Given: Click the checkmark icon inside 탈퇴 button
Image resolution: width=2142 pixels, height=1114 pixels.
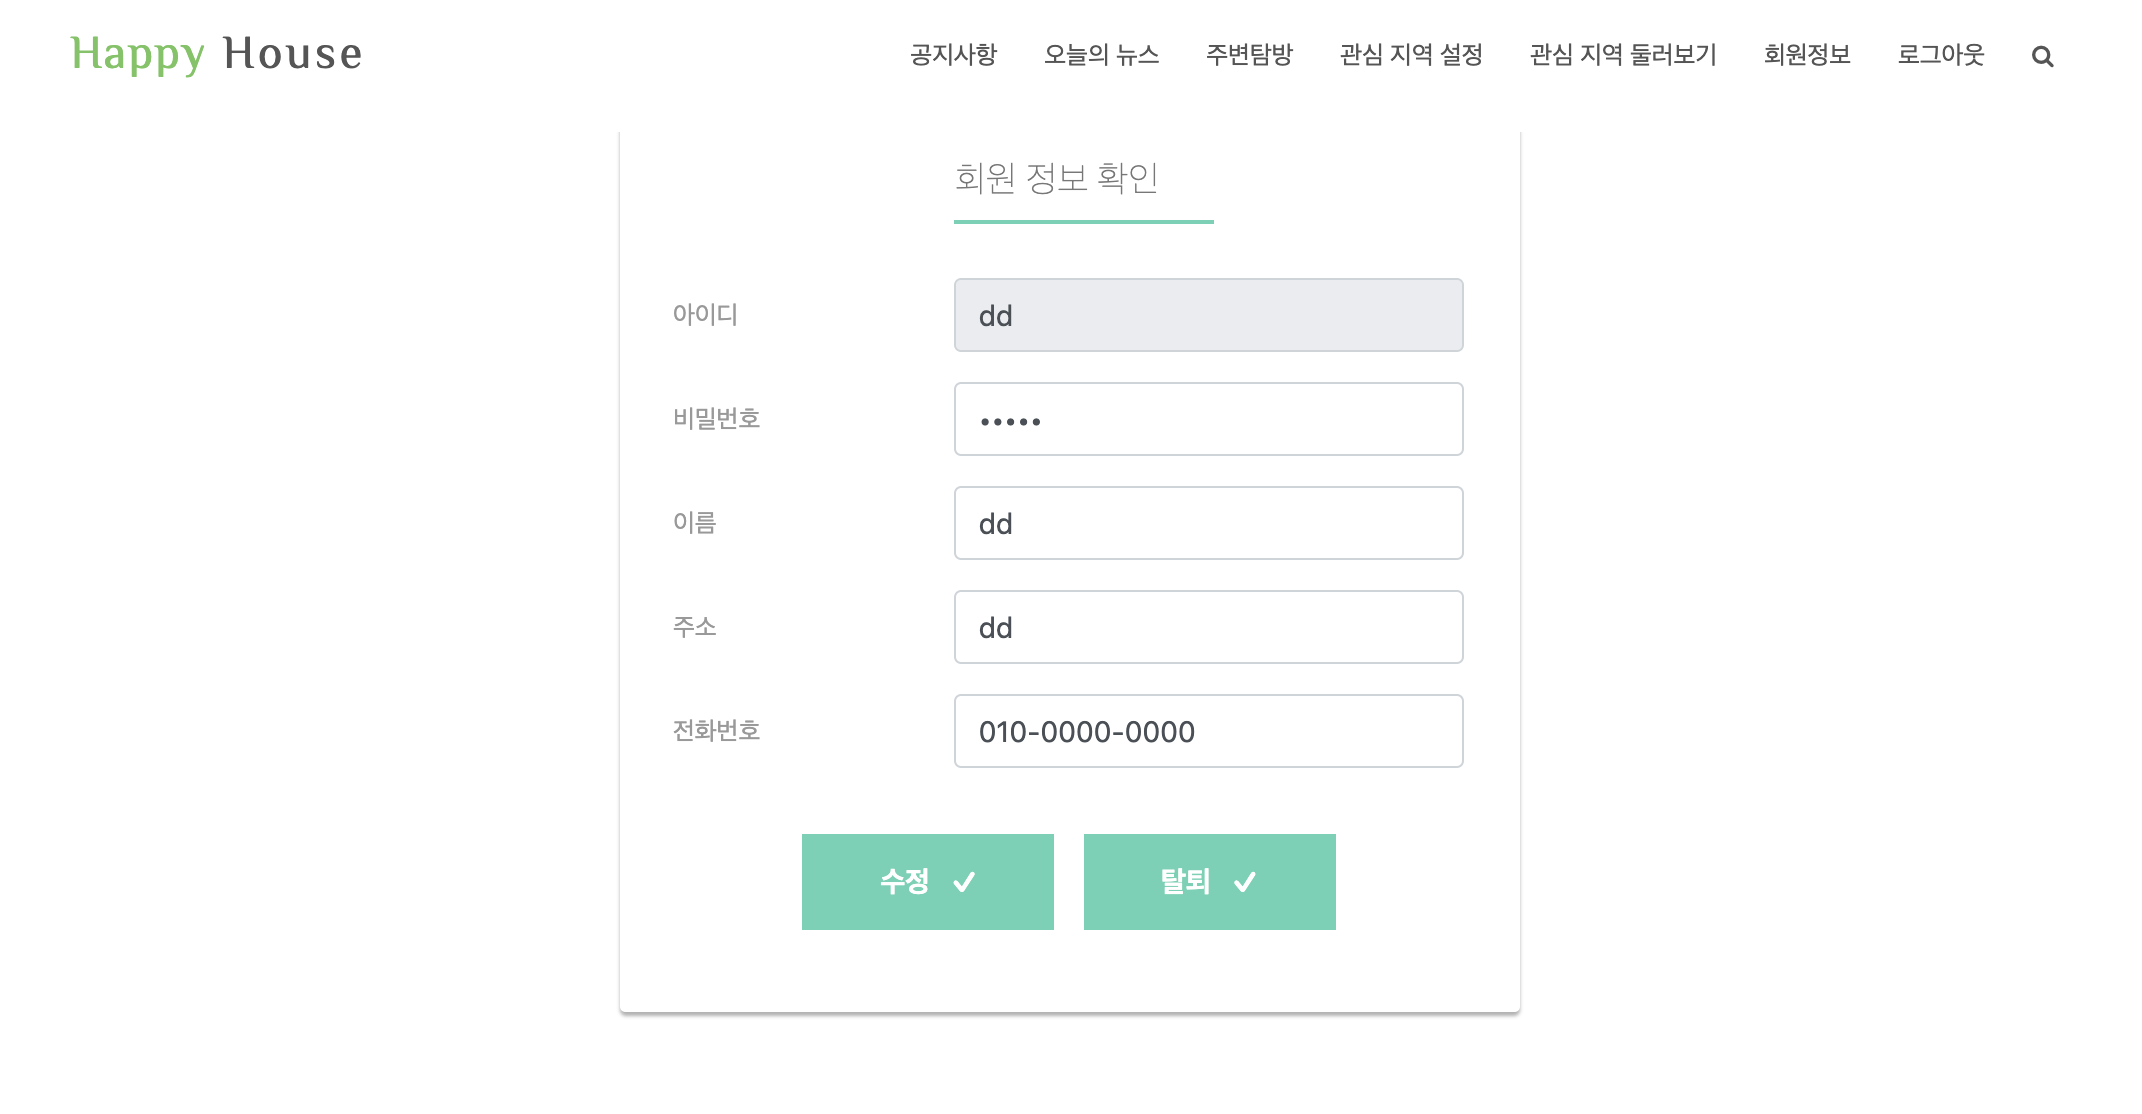Looking at the screenshot, I should coord(1243,882).
